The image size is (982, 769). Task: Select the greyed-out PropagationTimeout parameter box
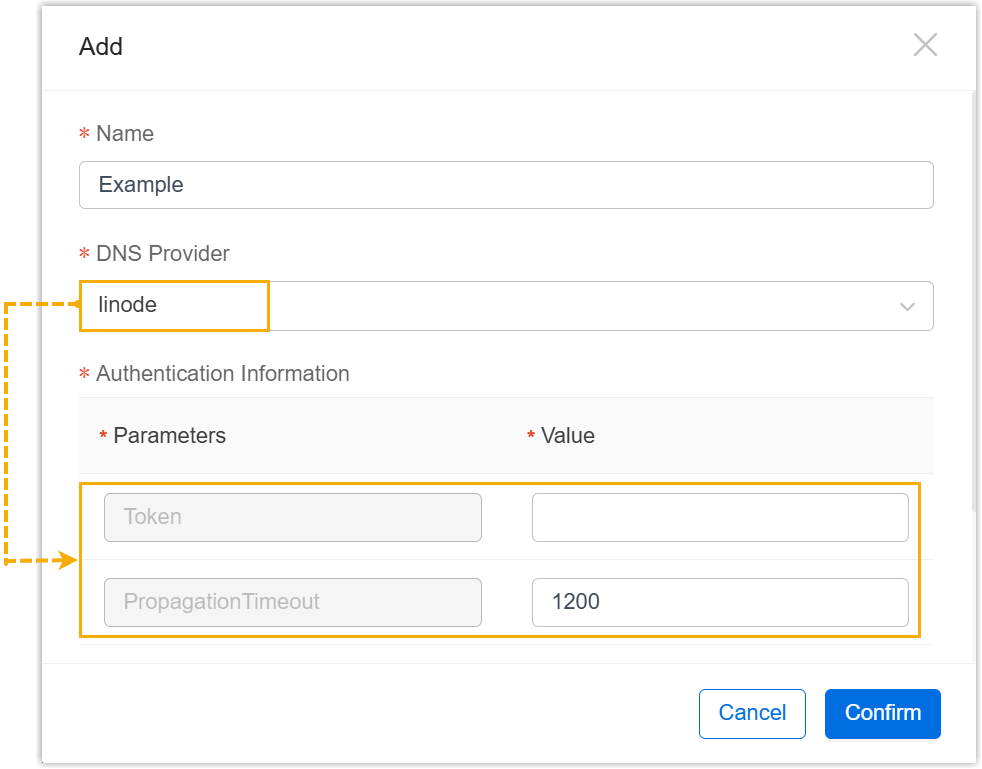point(292,602)
